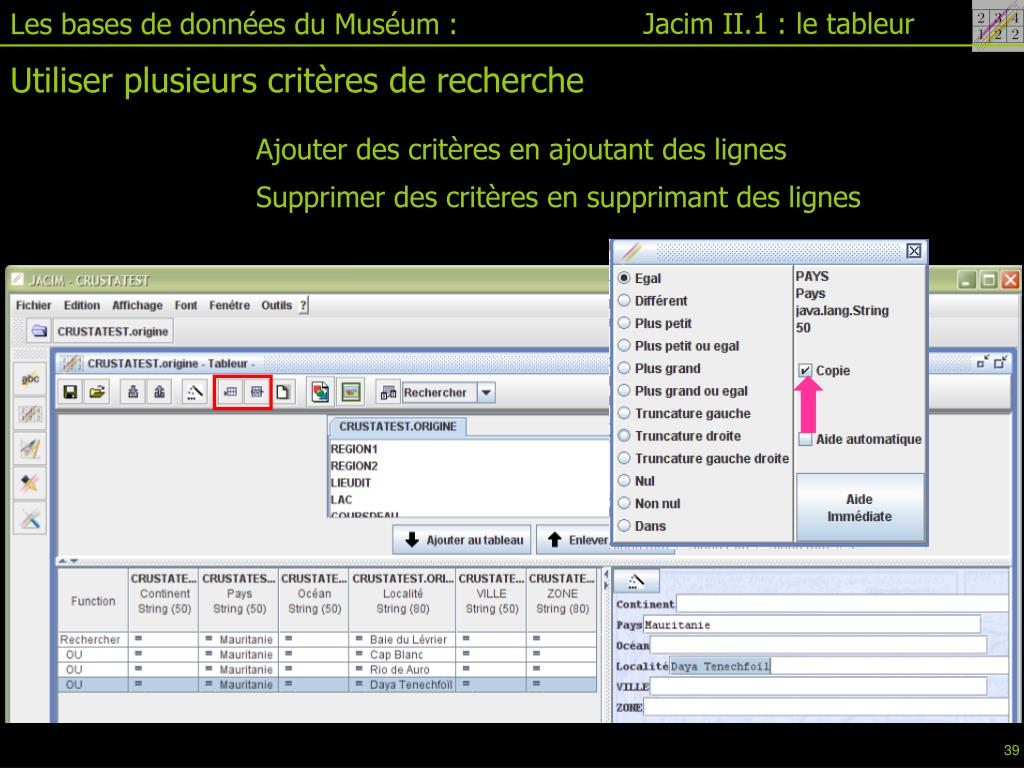Click the open folder toolbar icon
The width and height of the screenshot is (1024, 768).
pyautogui.click(x=97, y=392)
